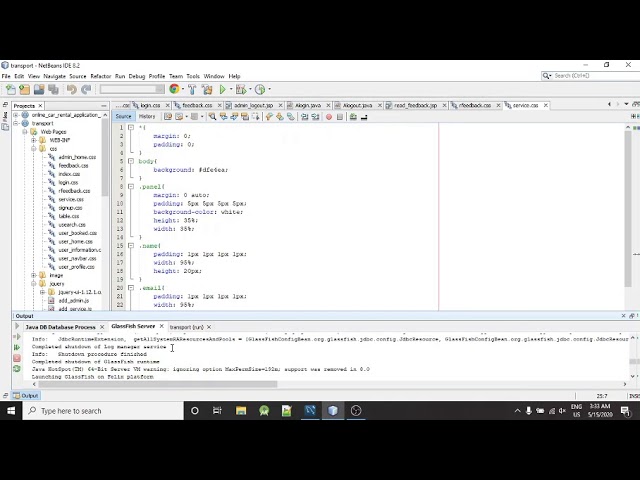
Task: Expand online_car_rental_application project node
Action: pyautogui.click(x=16, y=115)
